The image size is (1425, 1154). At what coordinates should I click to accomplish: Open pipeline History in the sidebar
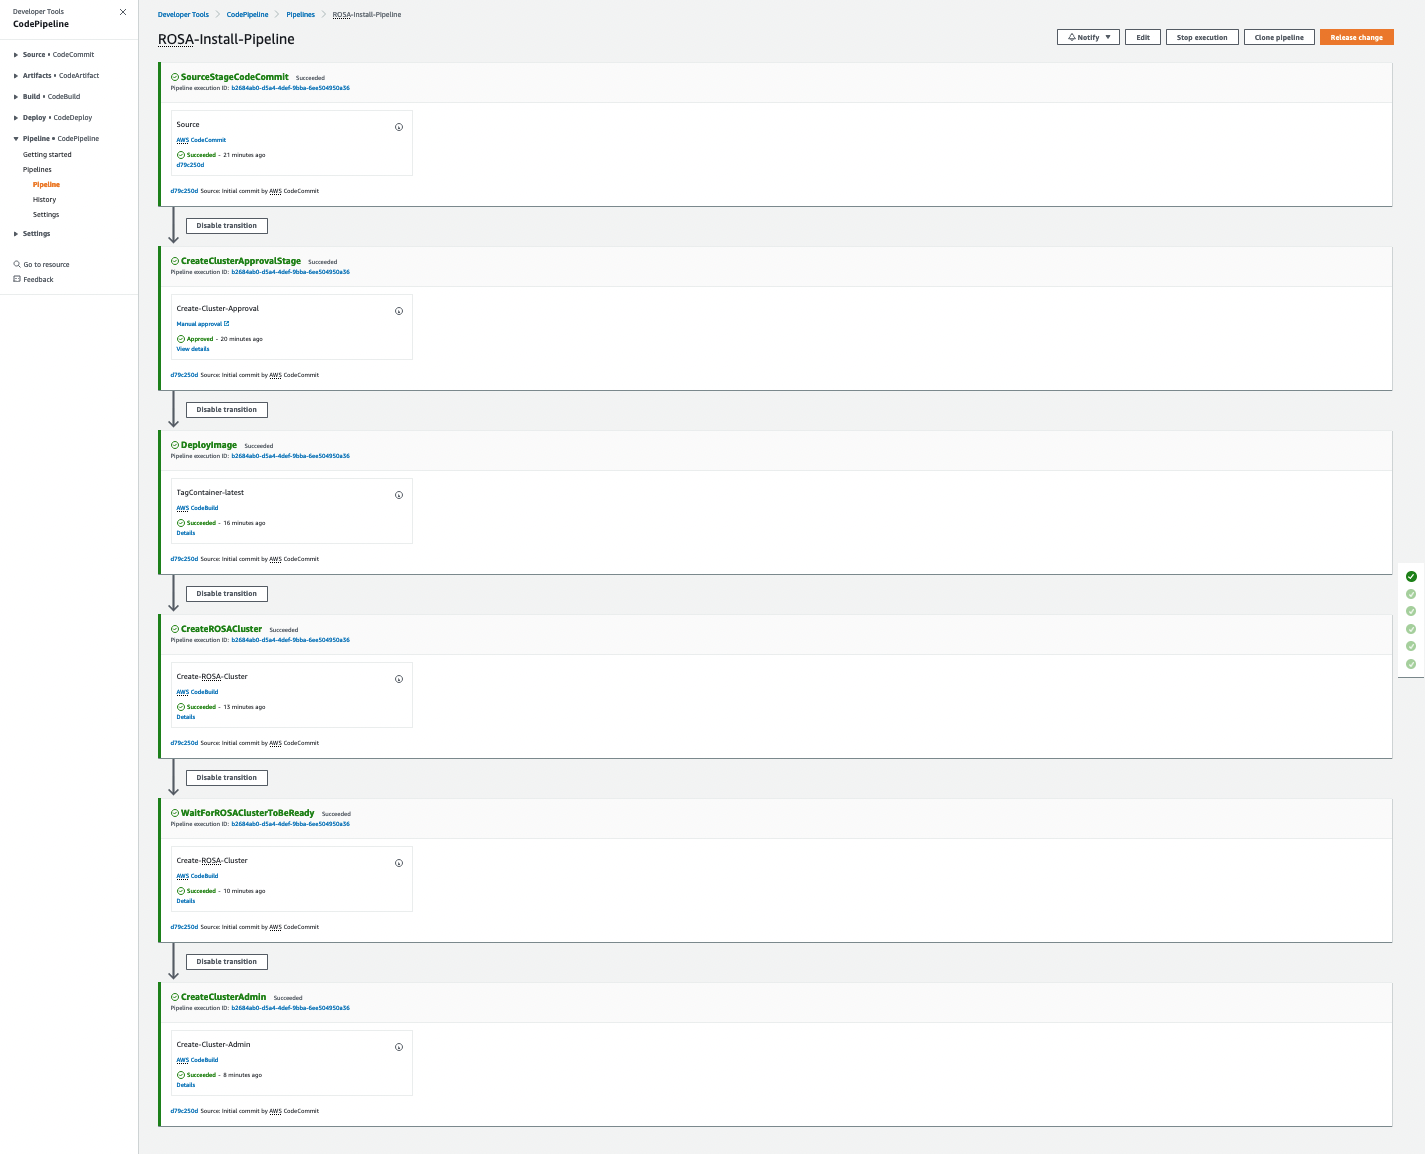[44, 200]
